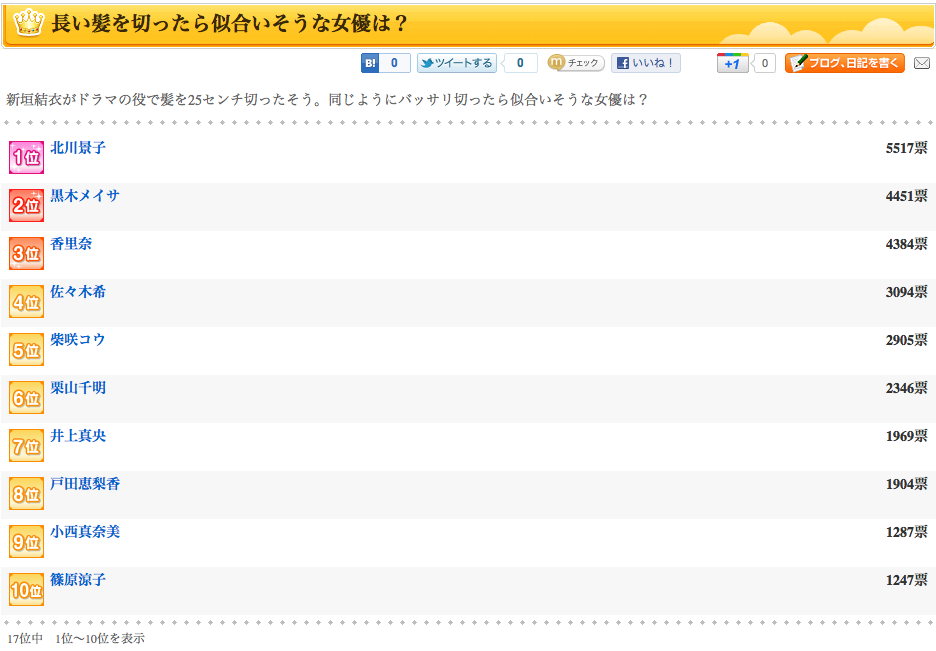
Task: Open the 井上真央 link
Action: [78, 436]
